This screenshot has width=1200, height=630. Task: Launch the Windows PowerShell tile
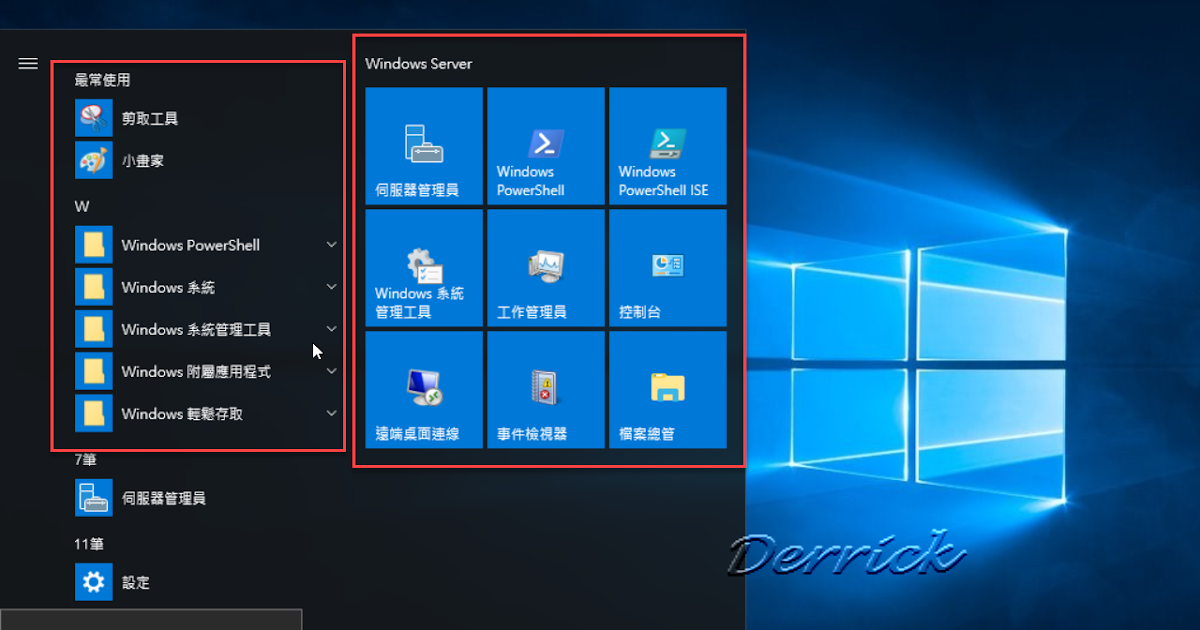[x=546, y=146]
